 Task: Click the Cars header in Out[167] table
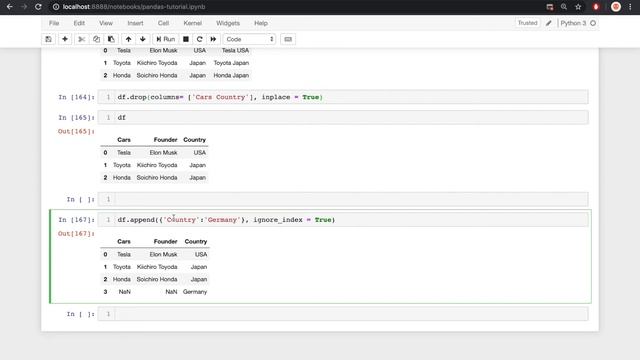click(124, 242)
